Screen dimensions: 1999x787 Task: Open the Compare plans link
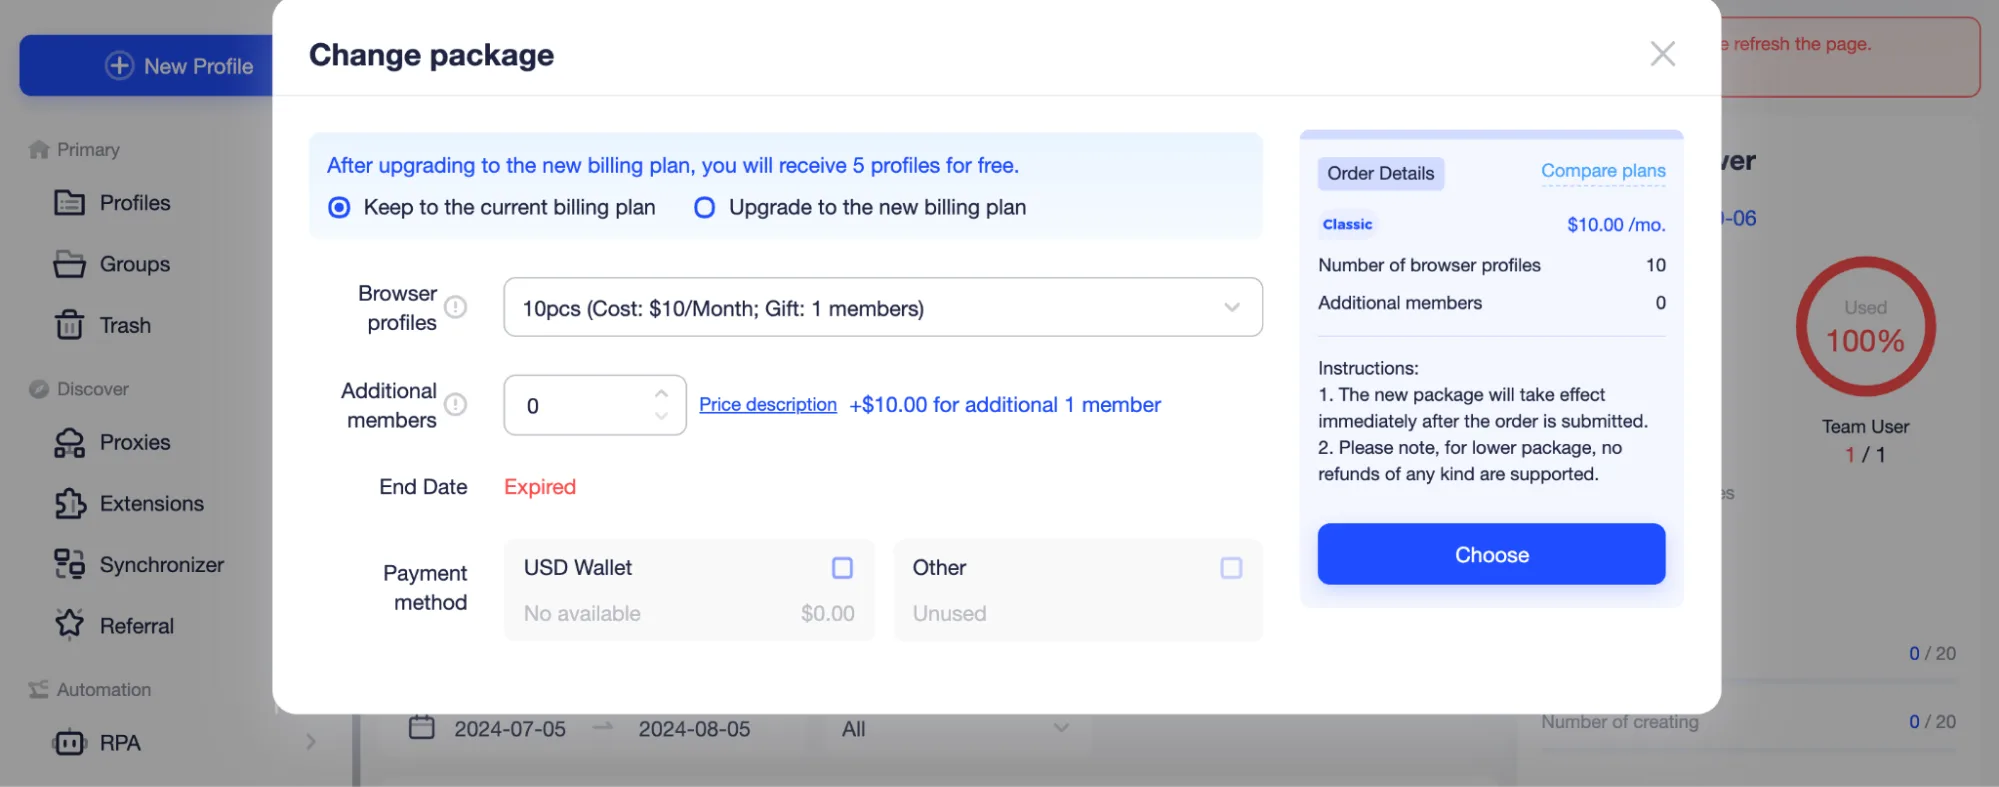point(1603,171)
